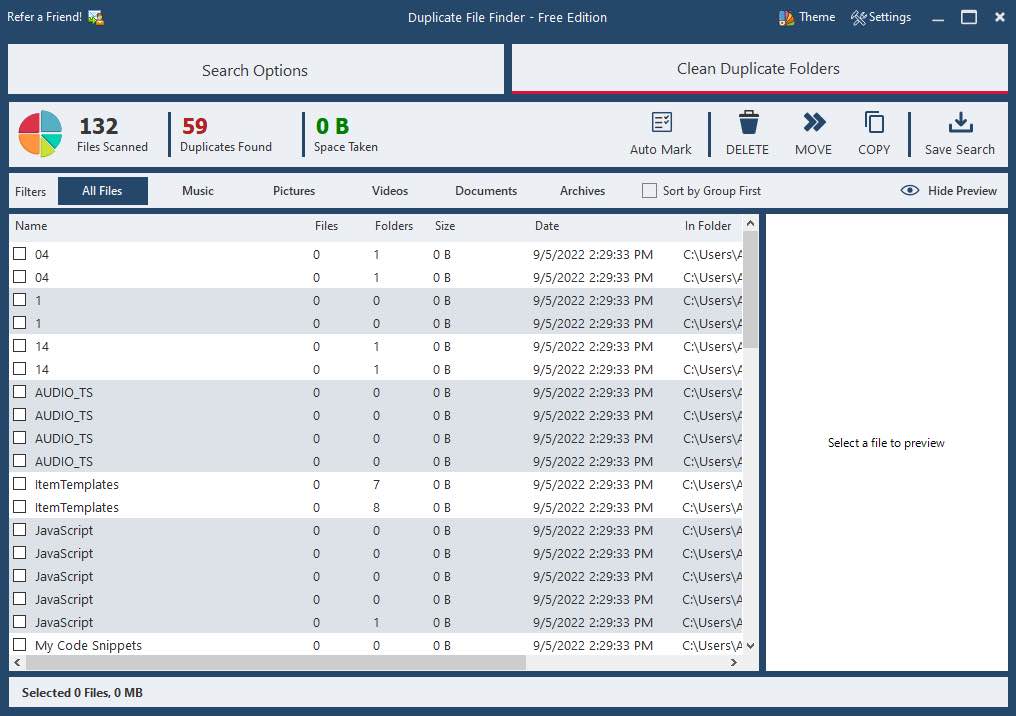
Task: Select the My Code Snippets folder name
Action: pyautogui.click(x=88, y=645)
